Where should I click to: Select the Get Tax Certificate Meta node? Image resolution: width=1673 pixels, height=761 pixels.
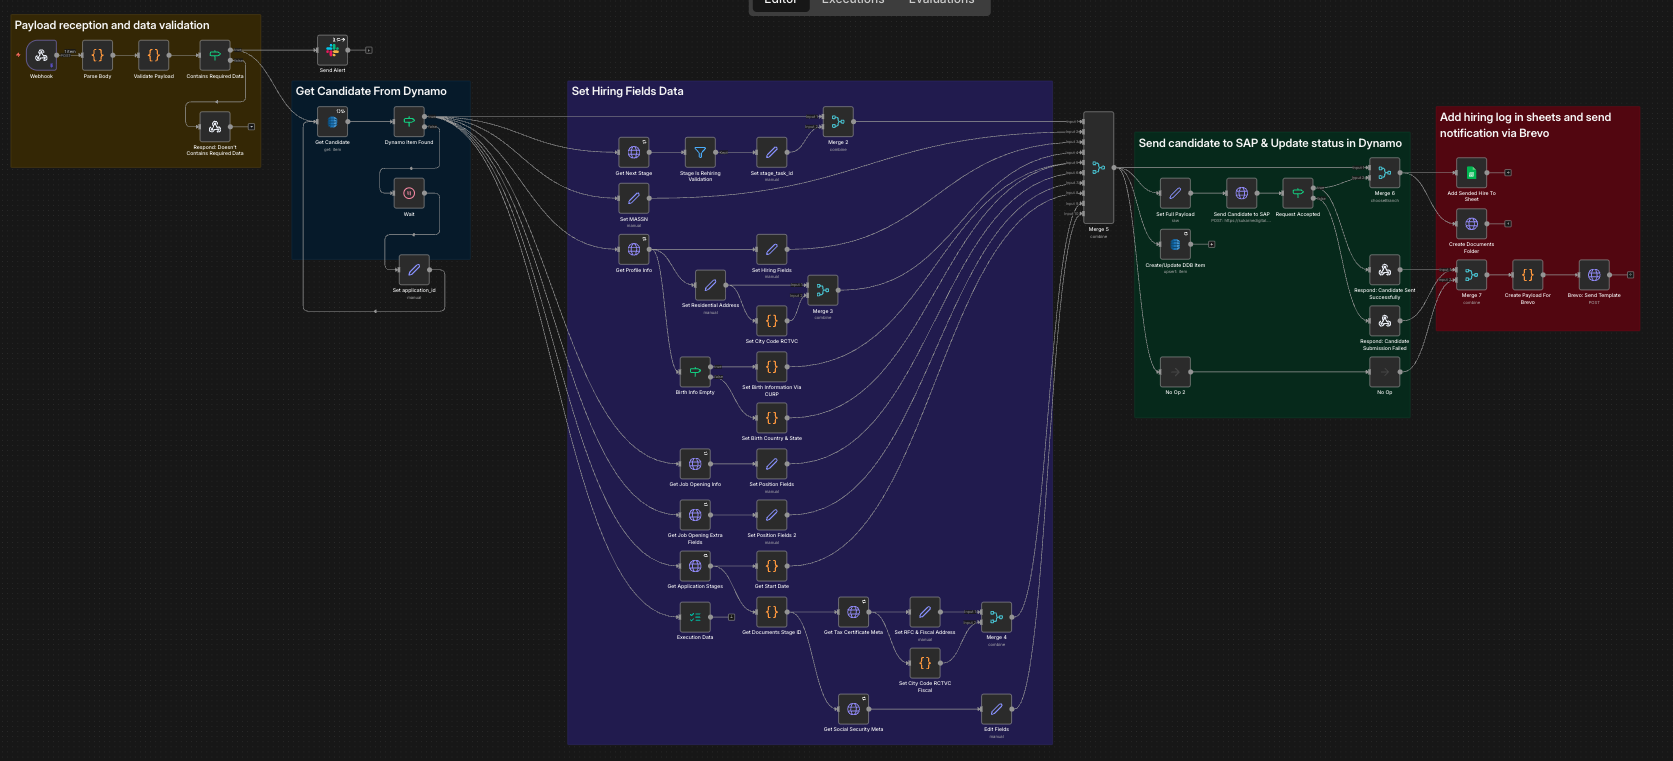coord(853,612)
